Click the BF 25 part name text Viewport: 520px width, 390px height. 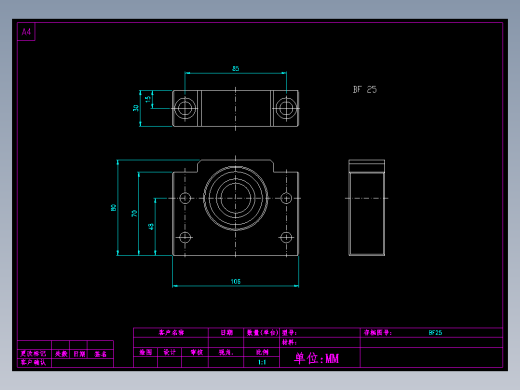click(365, 90)
